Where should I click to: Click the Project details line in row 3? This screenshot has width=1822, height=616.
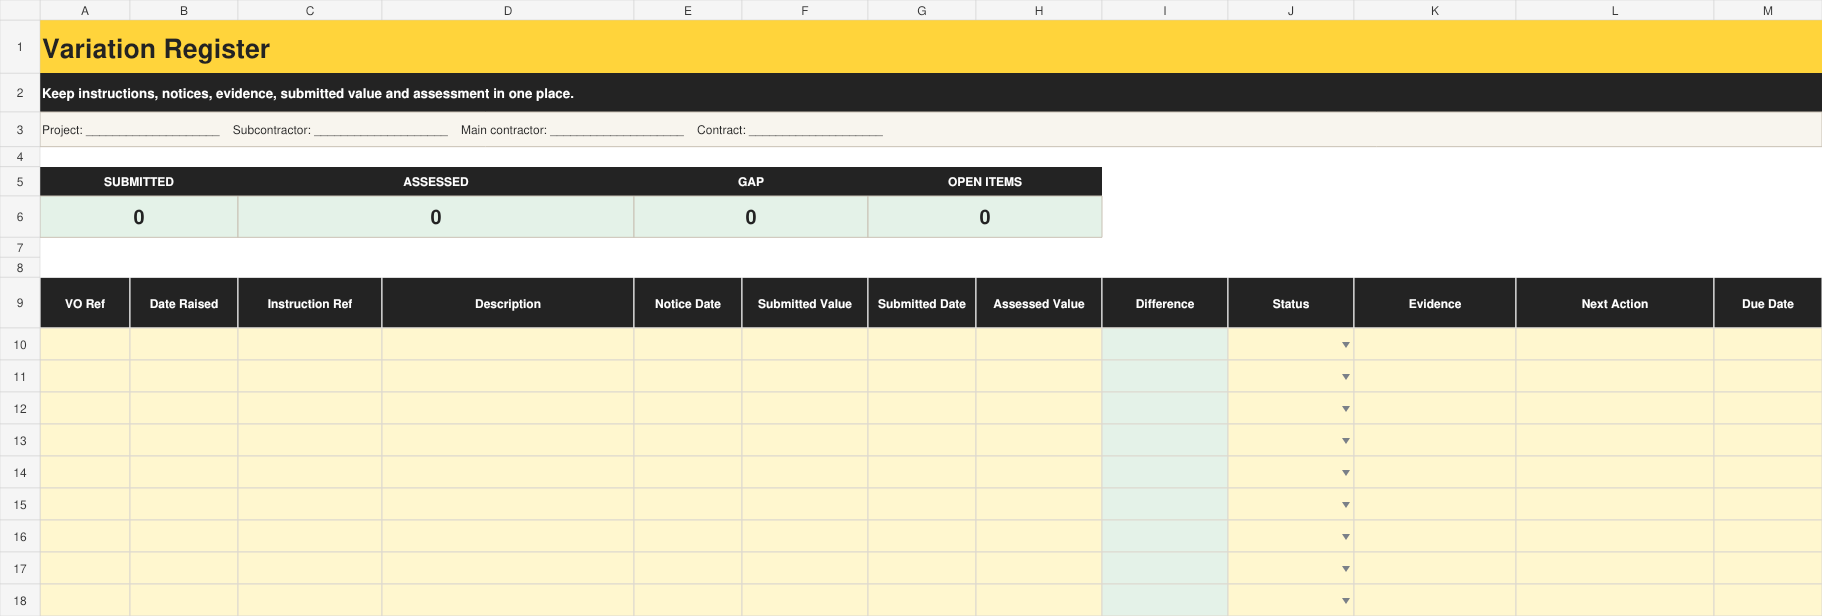coord(930,130)
